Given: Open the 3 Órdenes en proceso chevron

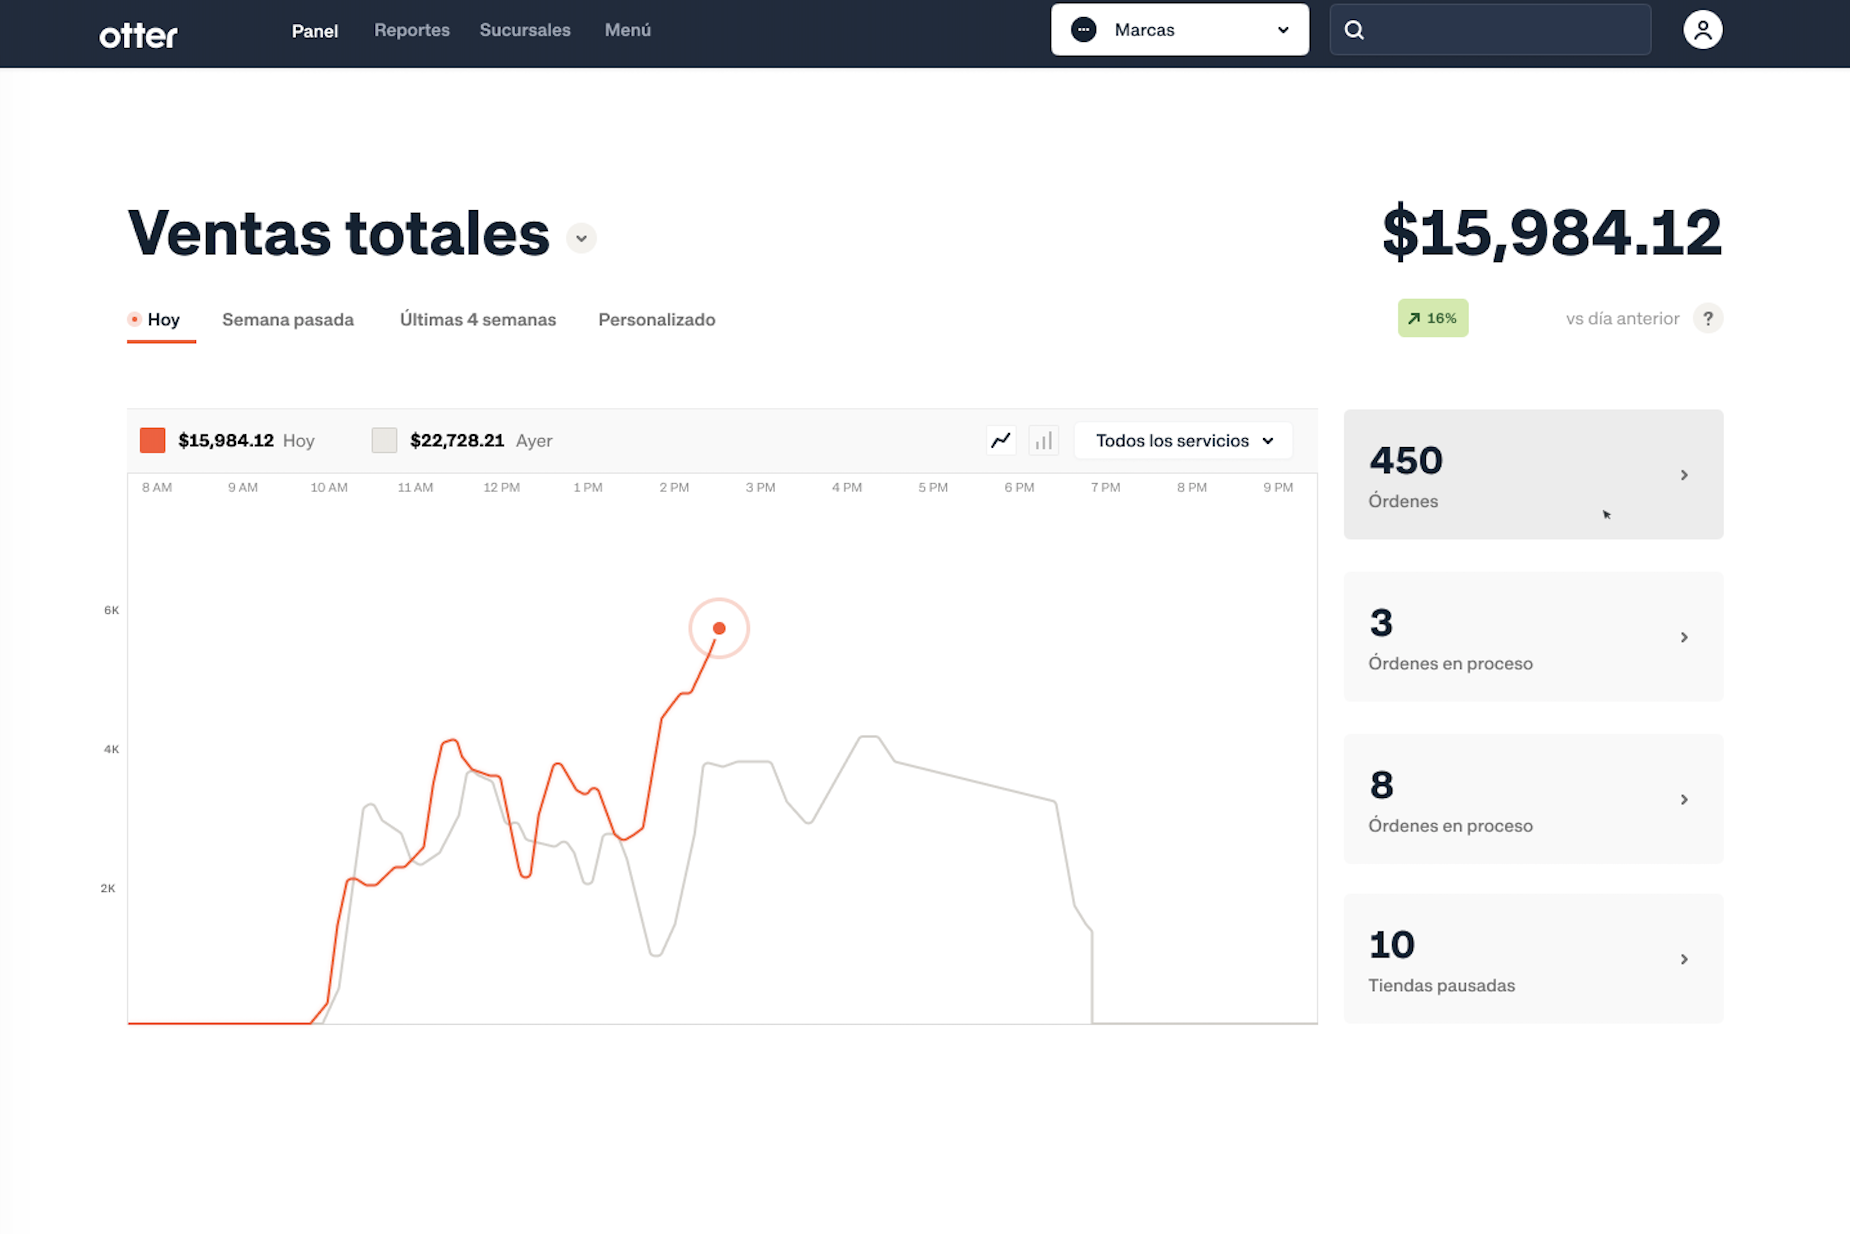Looking at the screenshot, I should (1684, 637).
